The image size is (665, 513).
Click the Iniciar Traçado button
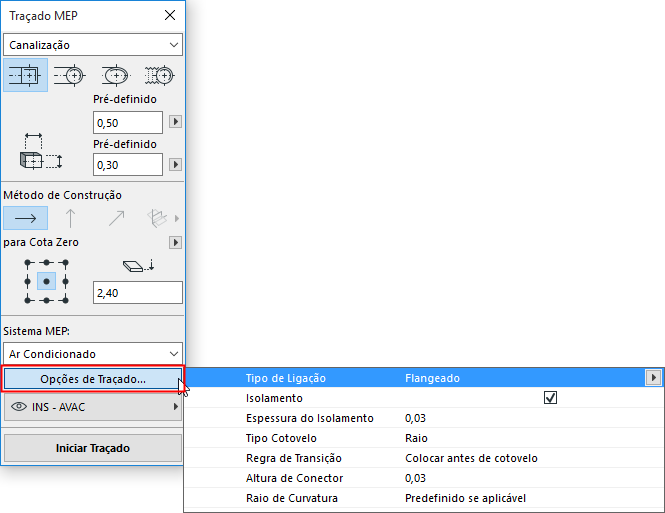pyautogui.click(x=93, y=448)
